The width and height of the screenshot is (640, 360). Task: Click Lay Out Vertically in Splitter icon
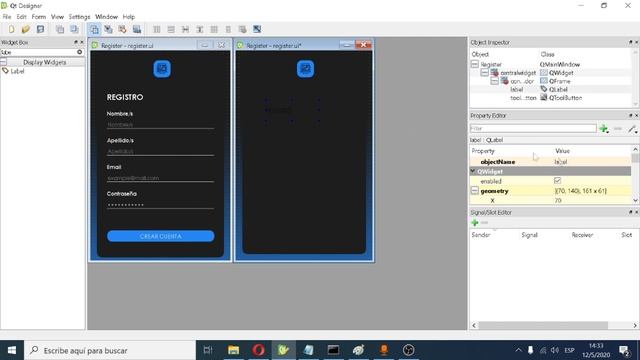(x=200, y=29)
